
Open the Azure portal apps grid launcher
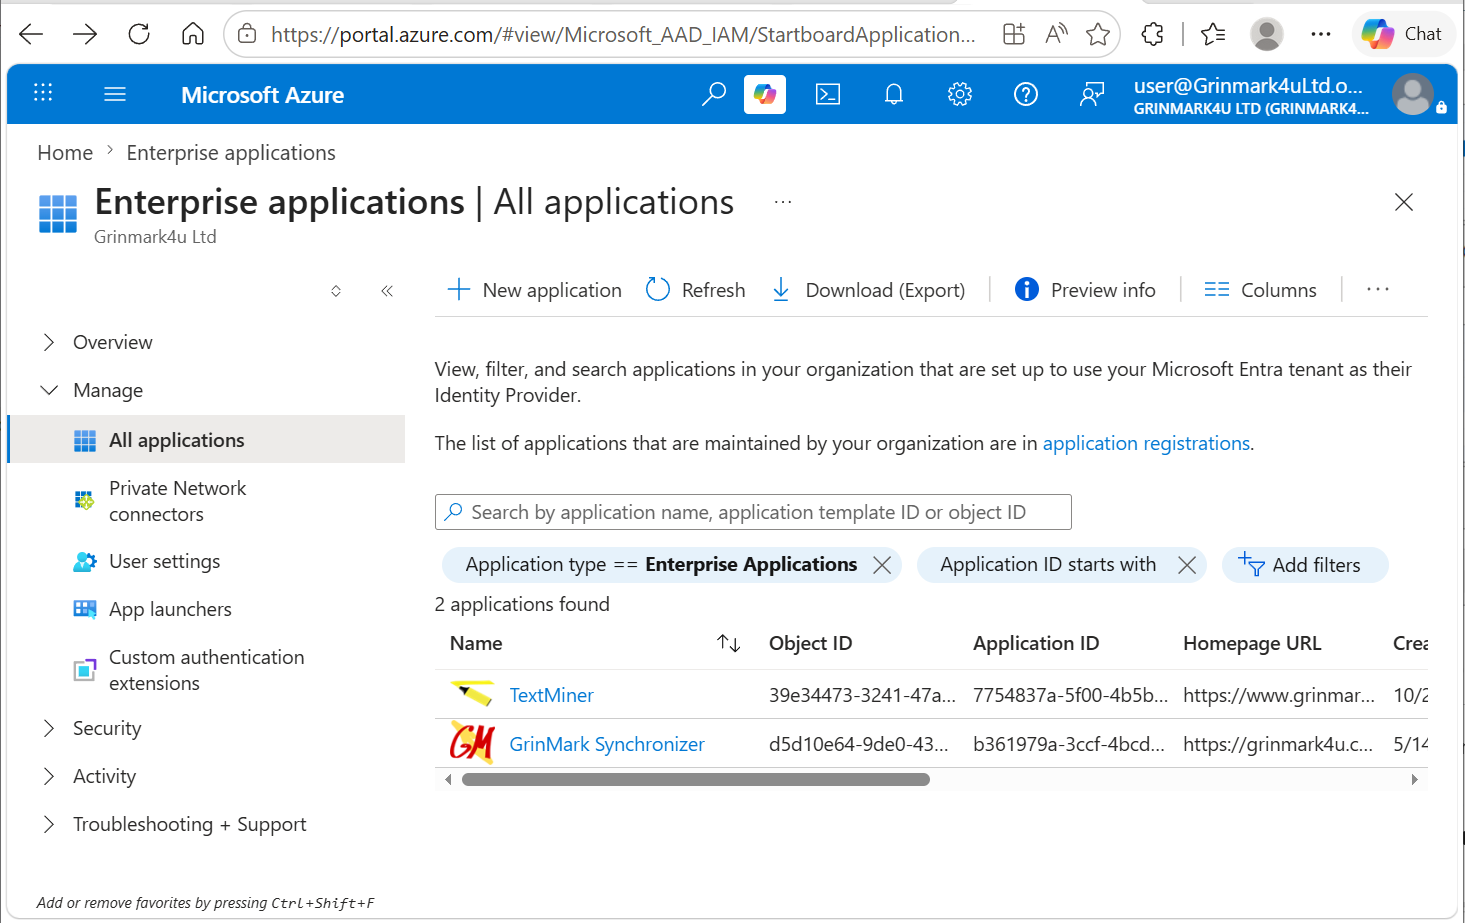(x=43, y=93)
